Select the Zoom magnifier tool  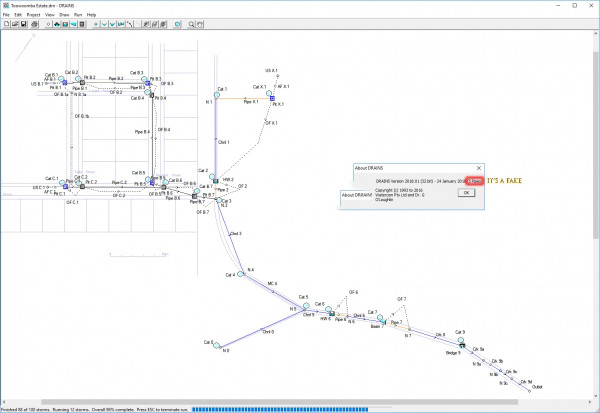pos(191,23)
